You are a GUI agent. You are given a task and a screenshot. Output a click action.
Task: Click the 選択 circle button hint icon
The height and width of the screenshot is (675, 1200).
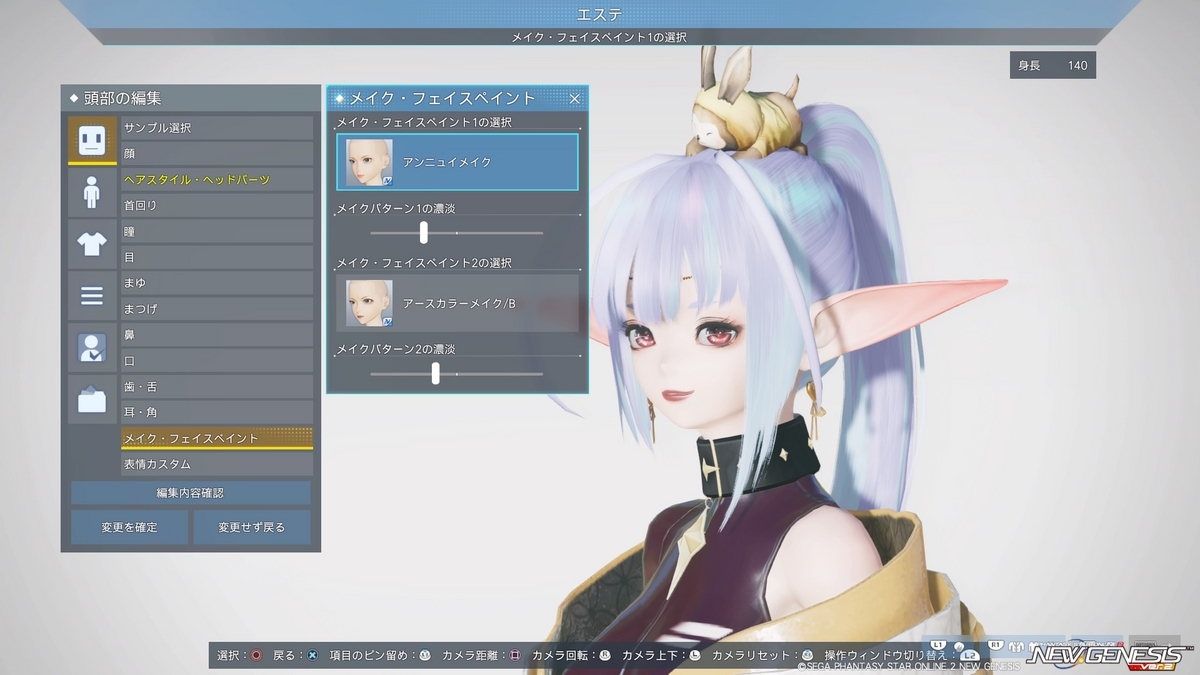pos(256,655)
